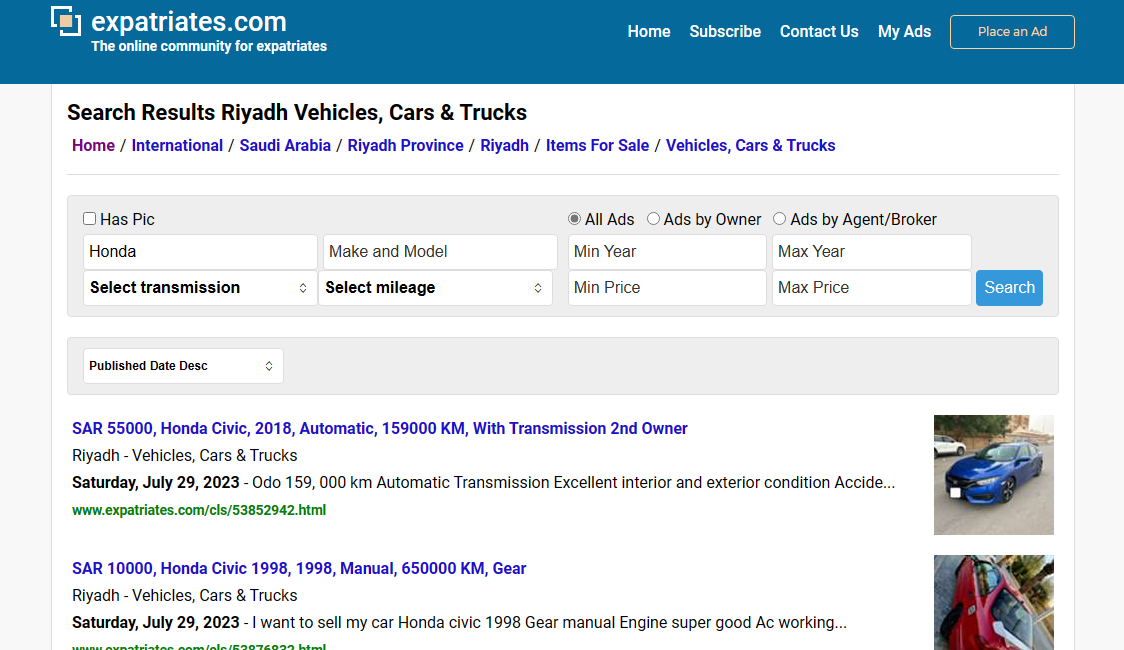Click the Place an Ad button
This screenshot has height=650, width=1124.
1012,32
